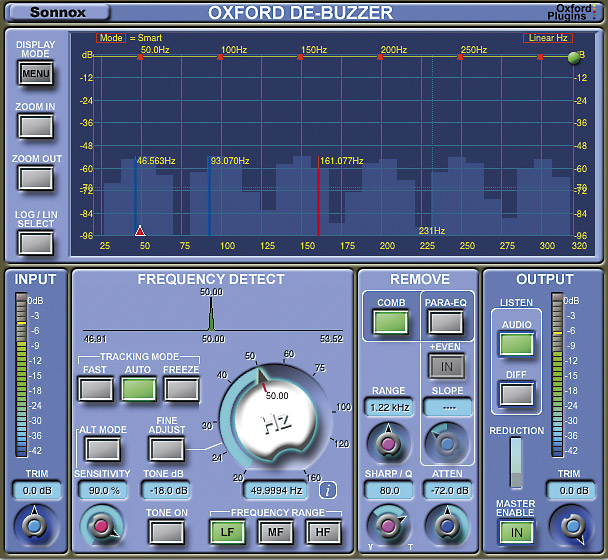Image resolution: width=608 pixels, height=560 pixels.
Task: Toggle AUTO tracking mode
Action: tap(138, 389)
